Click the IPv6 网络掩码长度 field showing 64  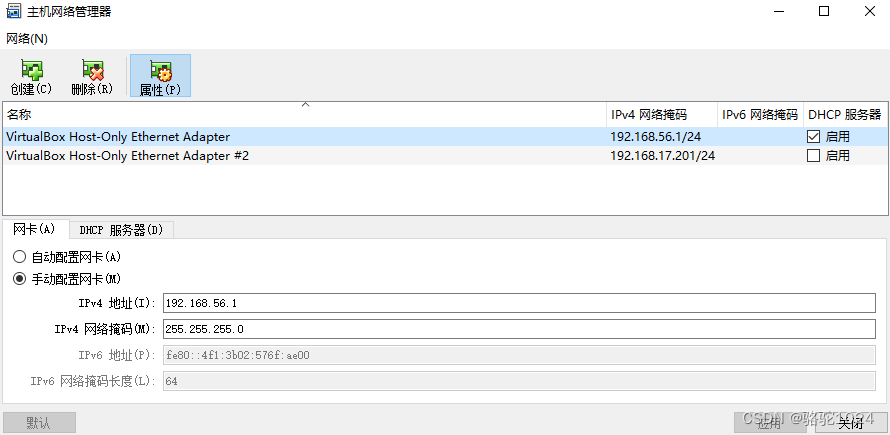click(x=519, y=381)
